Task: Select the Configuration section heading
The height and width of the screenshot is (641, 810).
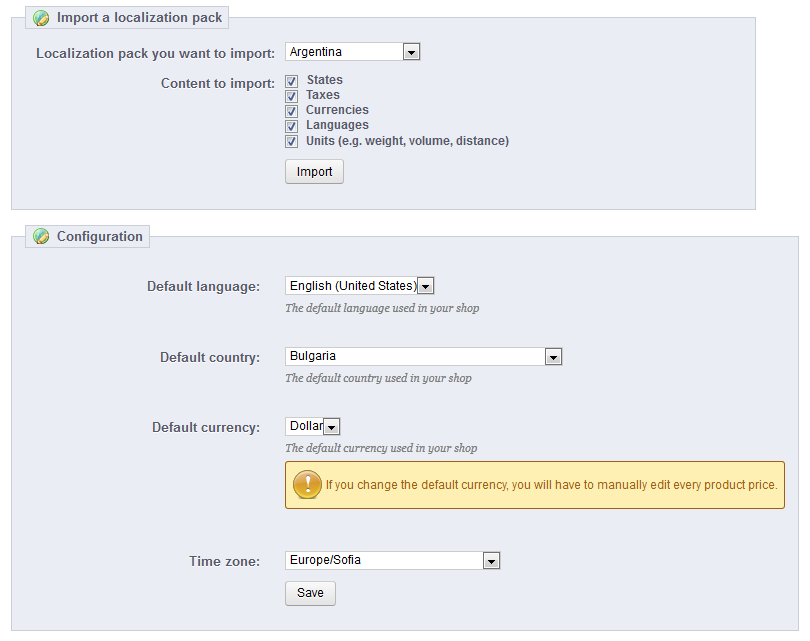Action: (99, 237)
